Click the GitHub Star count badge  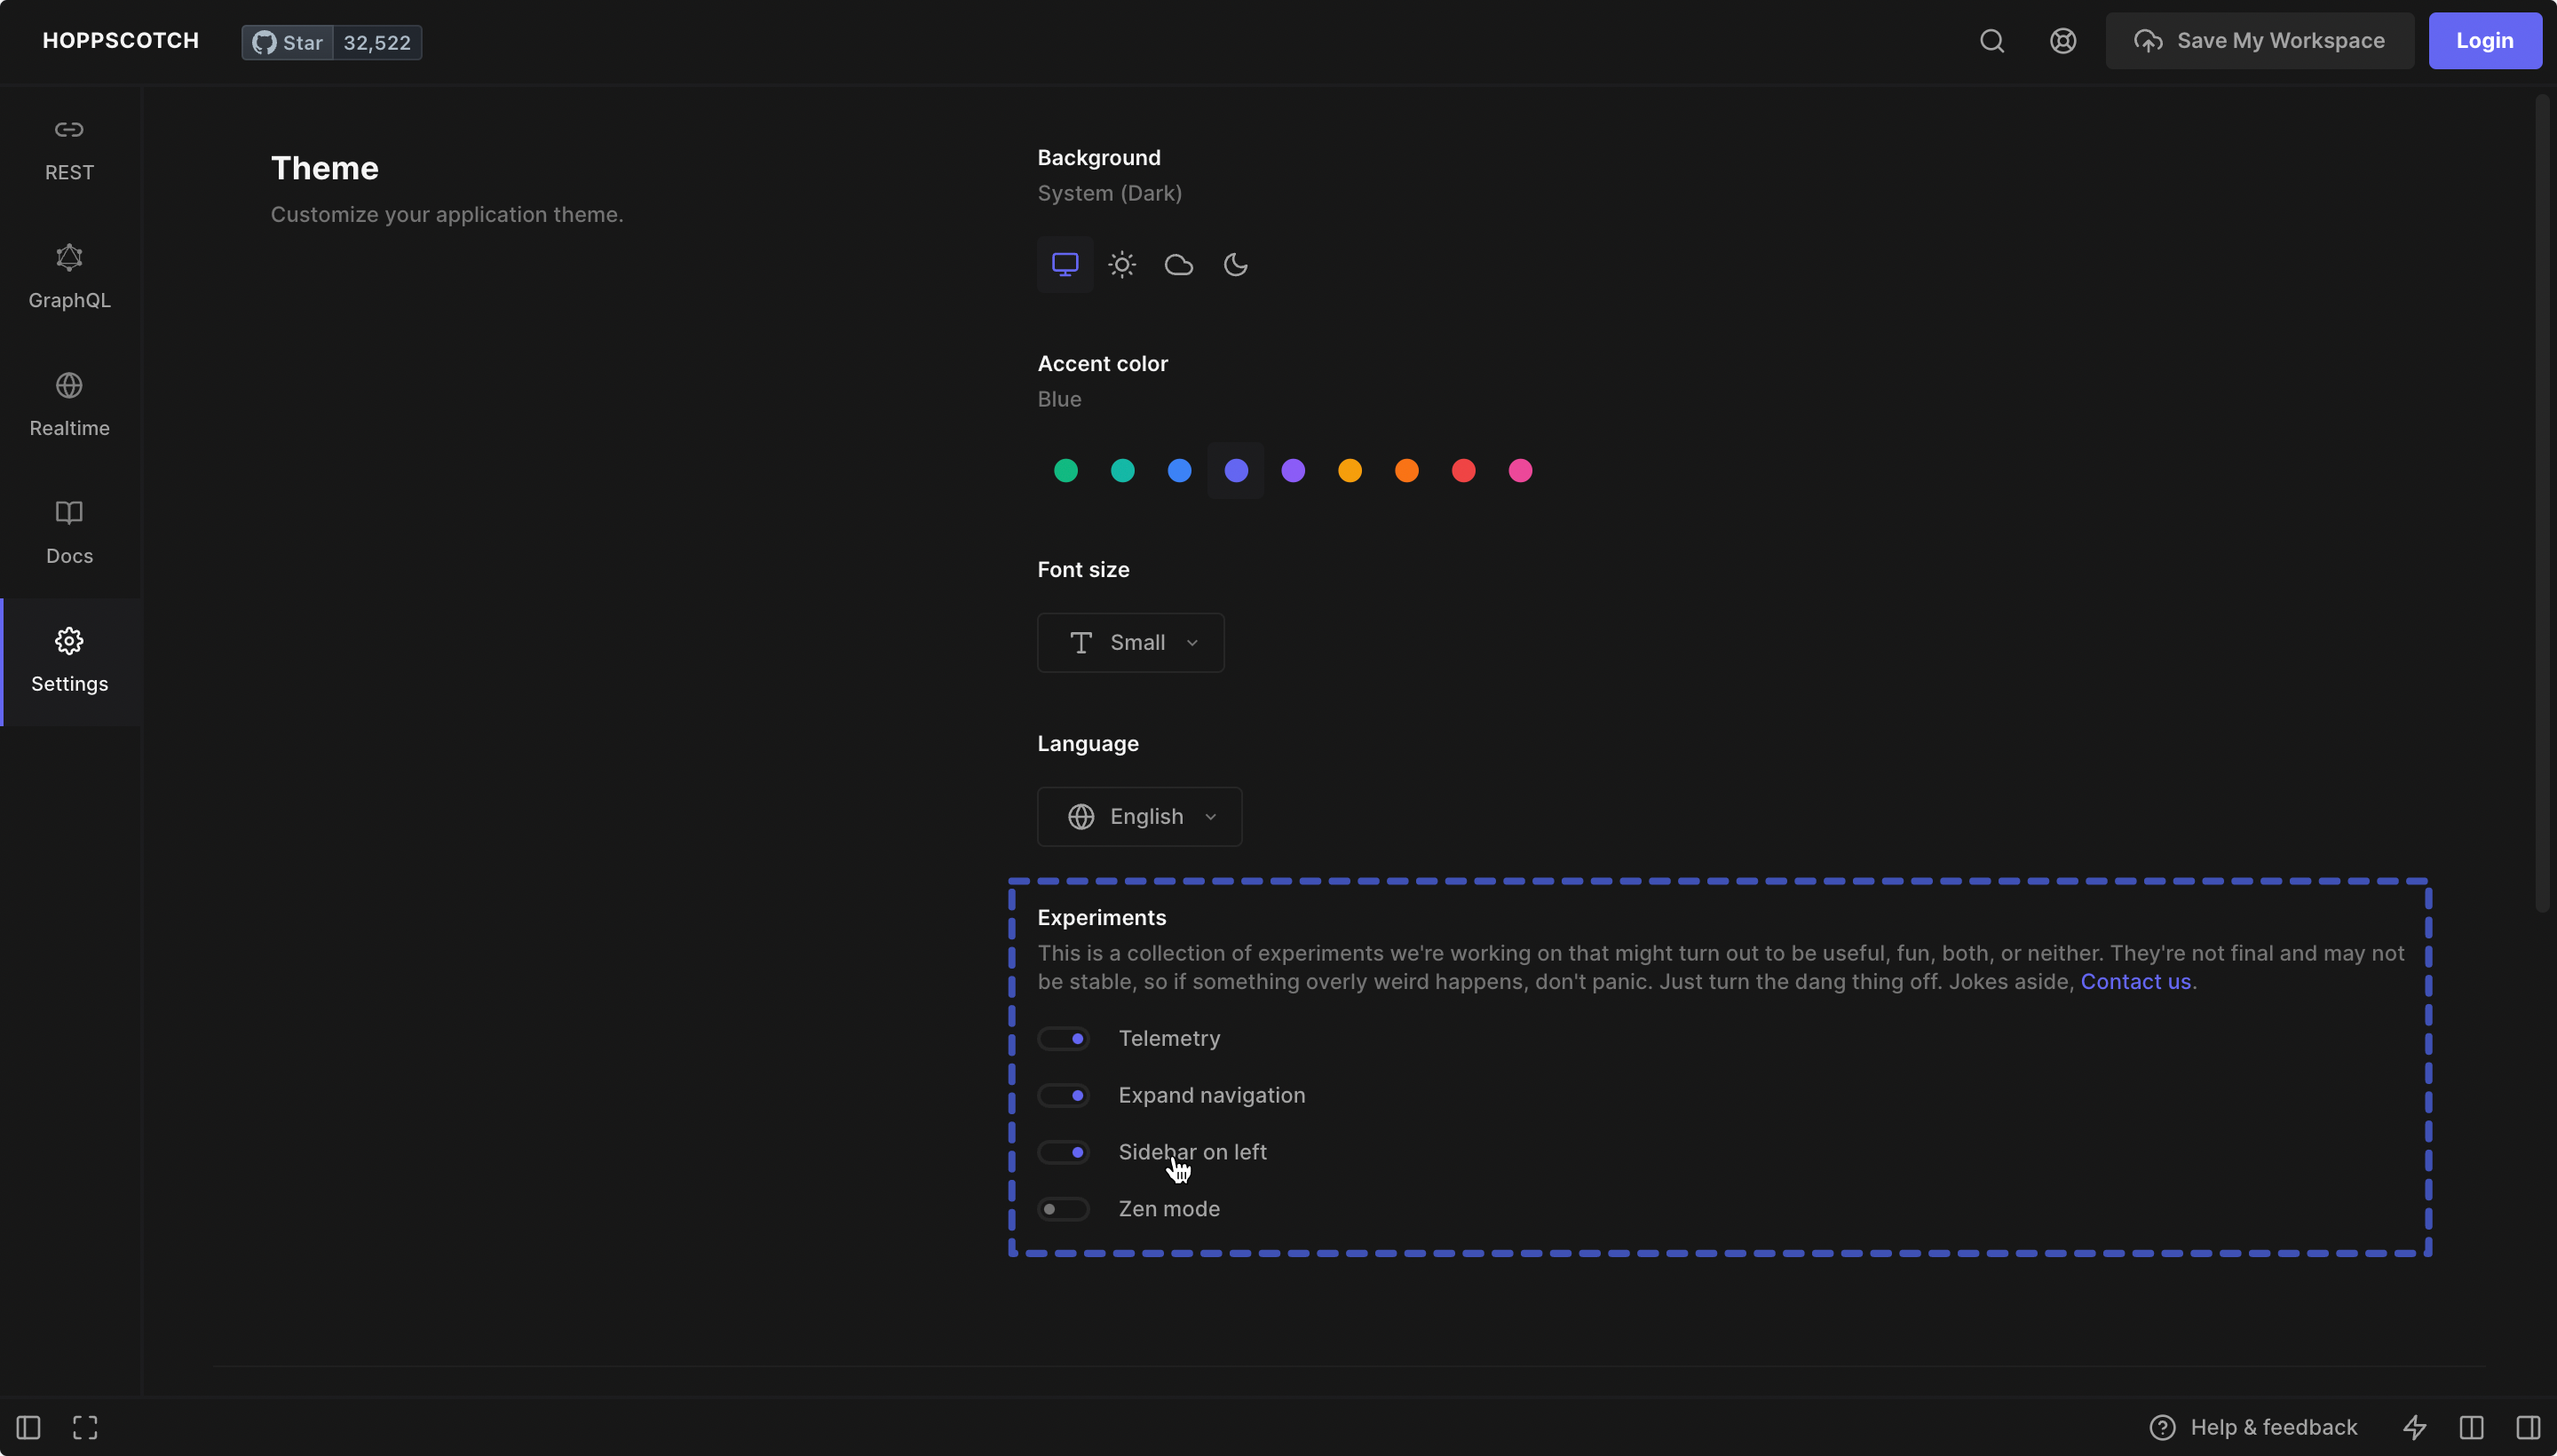click(x=376, y=43)
